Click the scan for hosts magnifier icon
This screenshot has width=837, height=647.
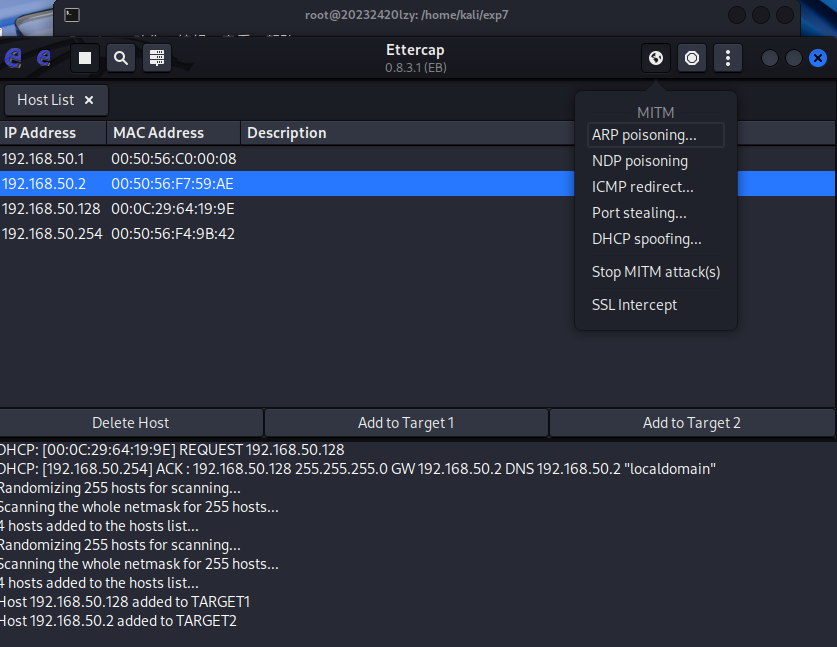point(121,58)
